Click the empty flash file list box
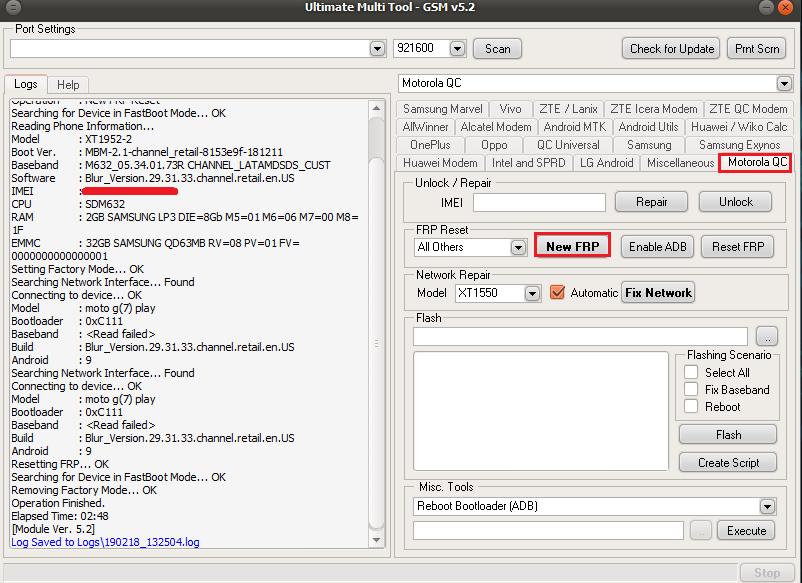Screen dimensions: 802x583 tap(541, 410)
